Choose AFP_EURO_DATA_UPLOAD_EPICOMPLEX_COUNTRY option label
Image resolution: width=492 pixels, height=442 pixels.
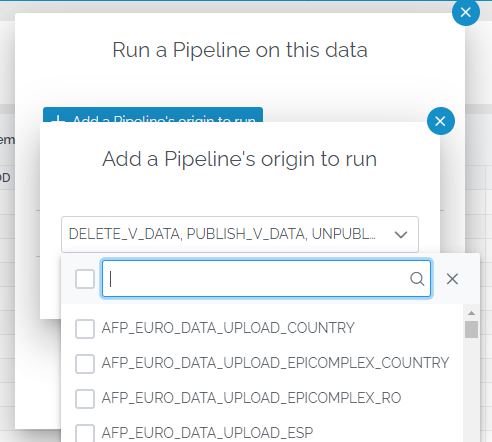pyautogui.click(x=275, y=363)
